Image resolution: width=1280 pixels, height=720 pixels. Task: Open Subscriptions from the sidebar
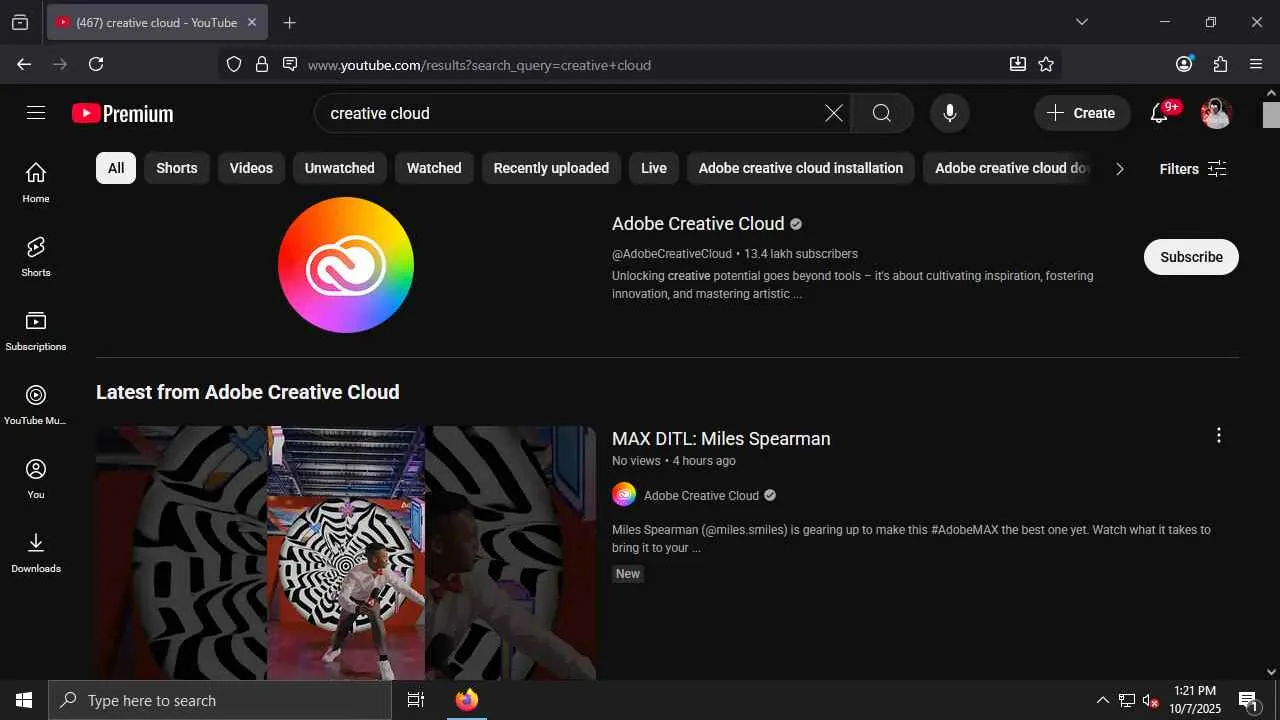(36, 330)
